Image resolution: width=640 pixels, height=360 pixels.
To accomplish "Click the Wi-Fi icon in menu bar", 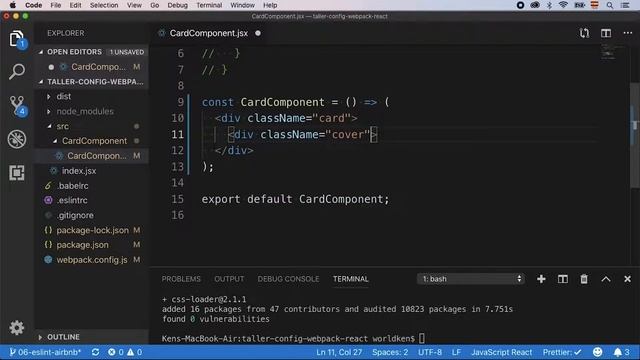I will (563, 5).
